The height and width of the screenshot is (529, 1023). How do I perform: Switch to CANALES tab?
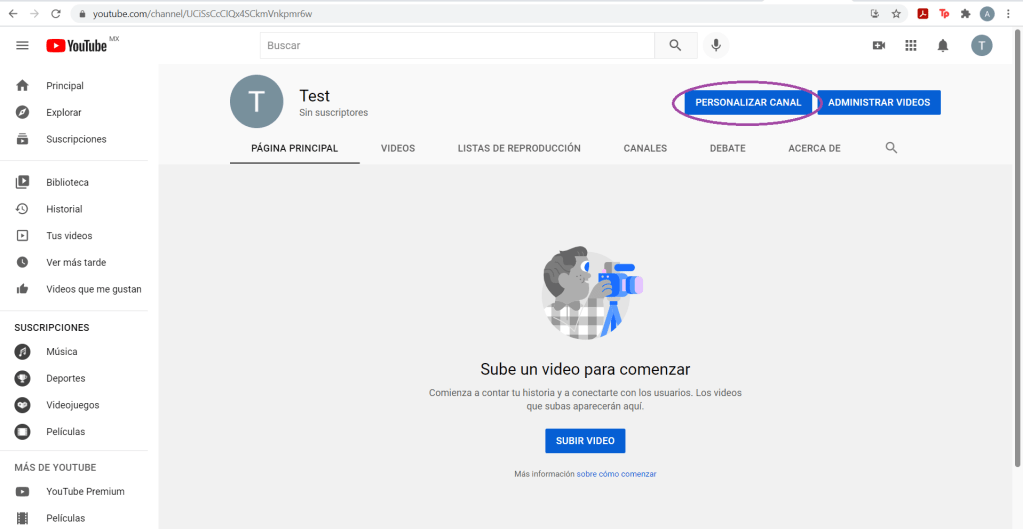coord(645,148)
